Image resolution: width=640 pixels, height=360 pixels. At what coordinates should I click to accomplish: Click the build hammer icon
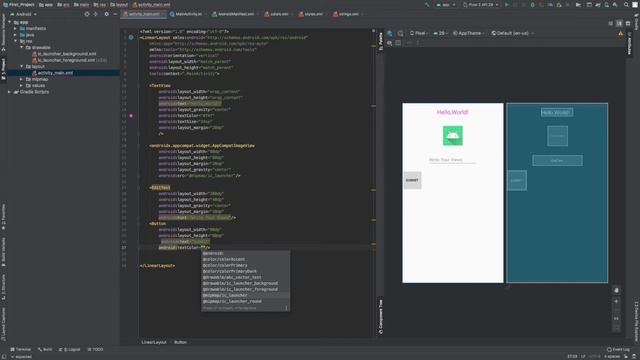click(x=427, y=5)
